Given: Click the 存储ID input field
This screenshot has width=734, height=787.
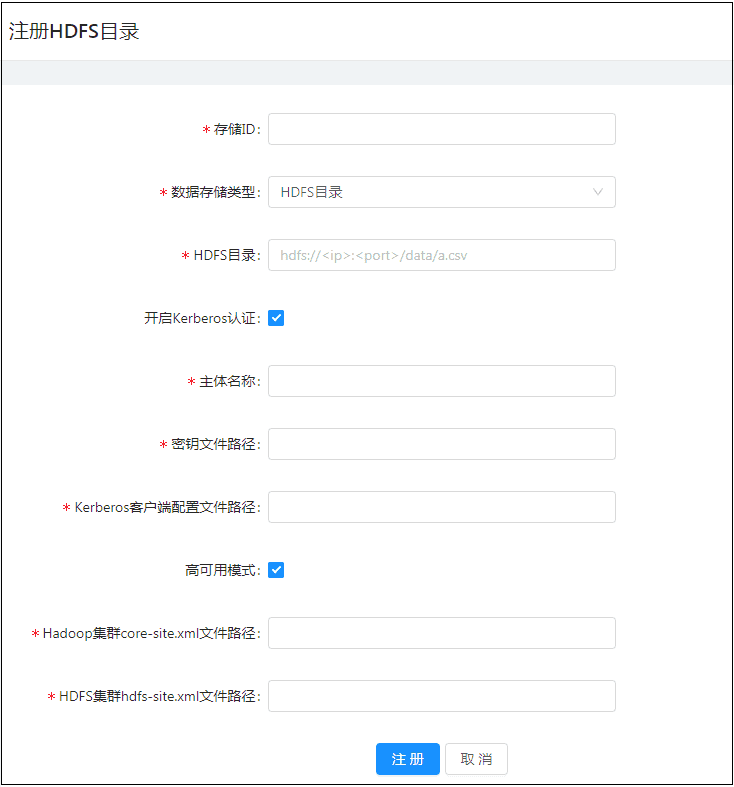Looking at the screenshot, I should [441, 129].
